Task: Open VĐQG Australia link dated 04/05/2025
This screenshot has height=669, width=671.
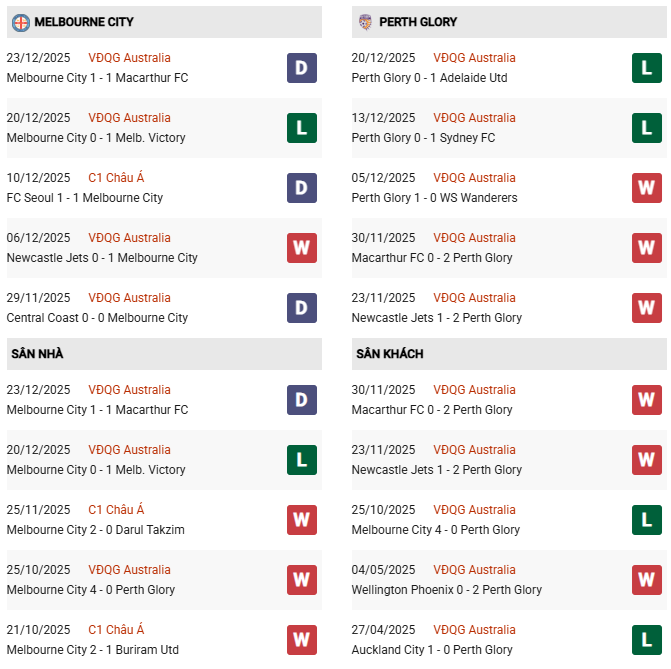Action: (474, 570)
